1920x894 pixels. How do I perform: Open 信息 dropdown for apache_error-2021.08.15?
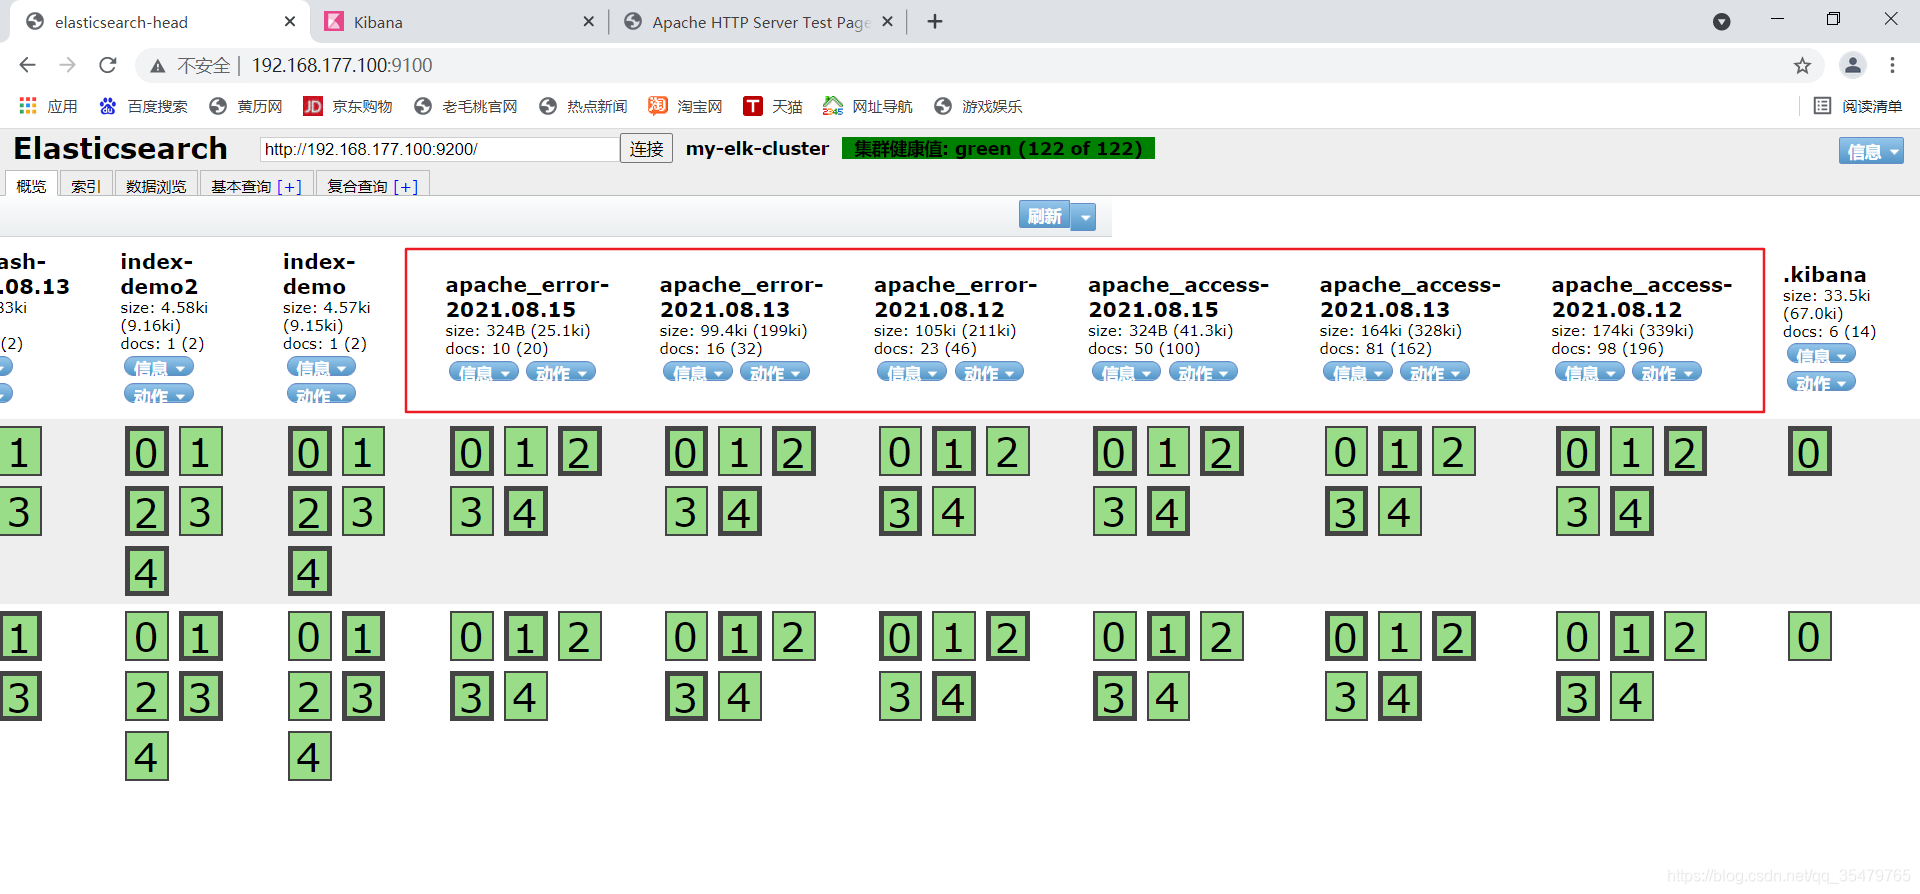pos(484,372)
